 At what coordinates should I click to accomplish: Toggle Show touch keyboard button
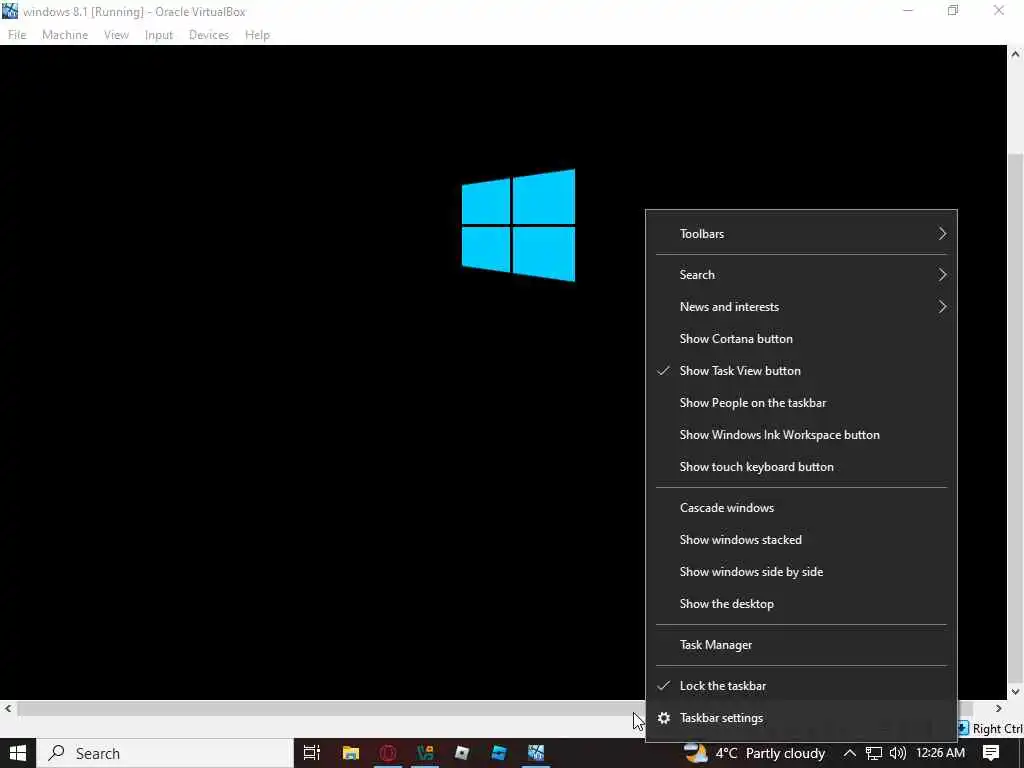(x=801, y=467)
